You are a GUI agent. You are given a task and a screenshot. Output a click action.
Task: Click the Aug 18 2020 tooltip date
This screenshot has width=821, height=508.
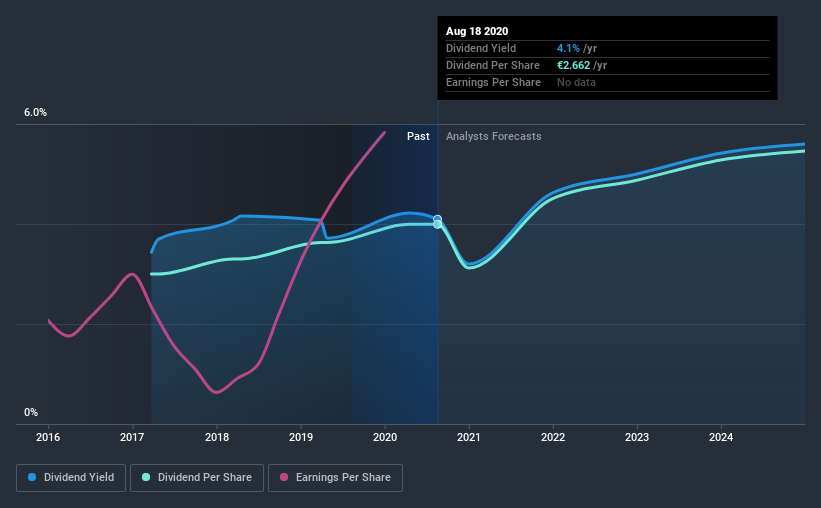tap(477, 31)
